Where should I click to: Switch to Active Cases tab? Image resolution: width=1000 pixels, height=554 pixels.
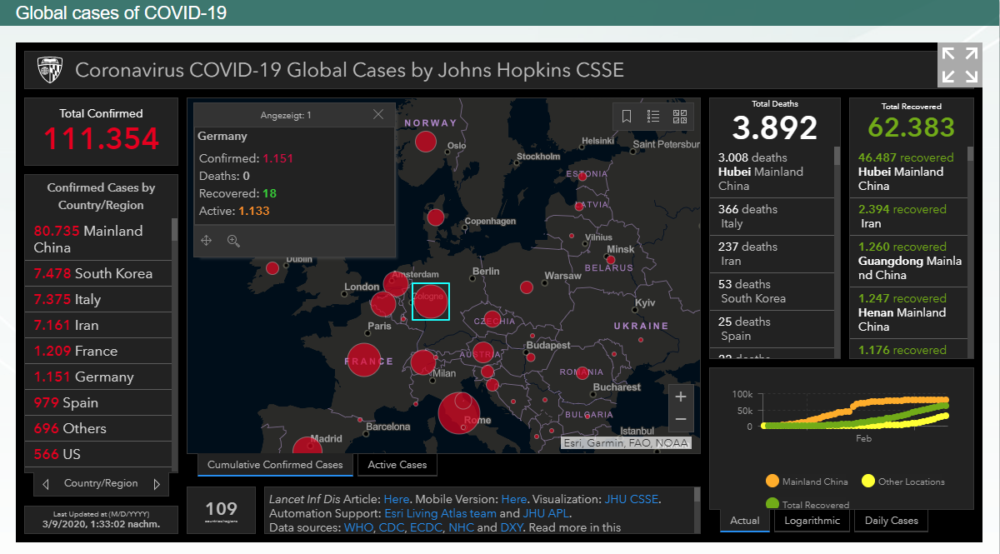(397, 465)
